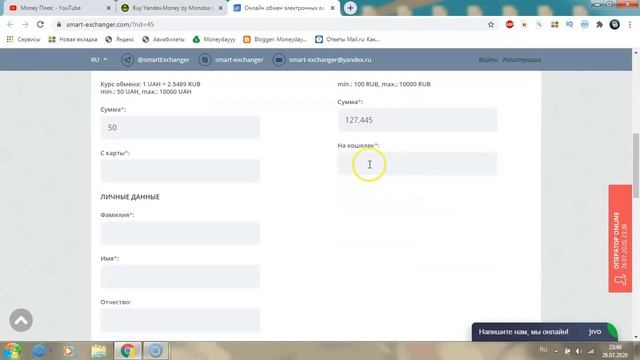The height and width of the screenshot is (360, 640).
Task: Open the Windows Start button
Action: 12,351
